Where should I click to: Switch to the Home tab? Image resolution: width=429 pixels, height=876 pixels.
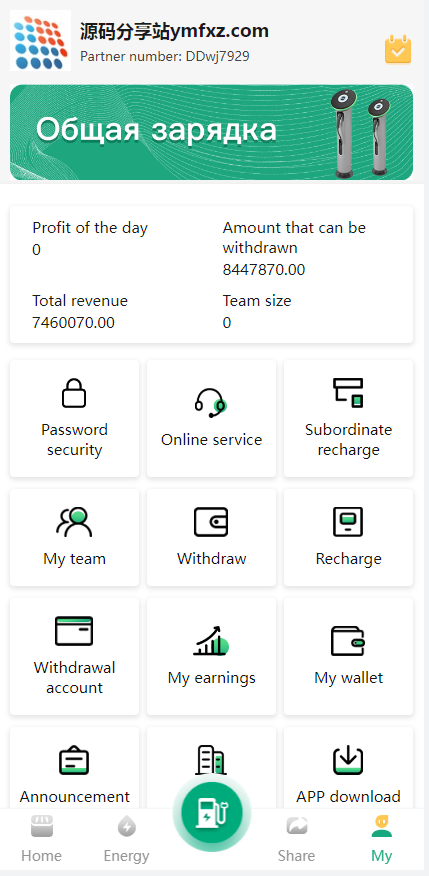coord(41,839)
